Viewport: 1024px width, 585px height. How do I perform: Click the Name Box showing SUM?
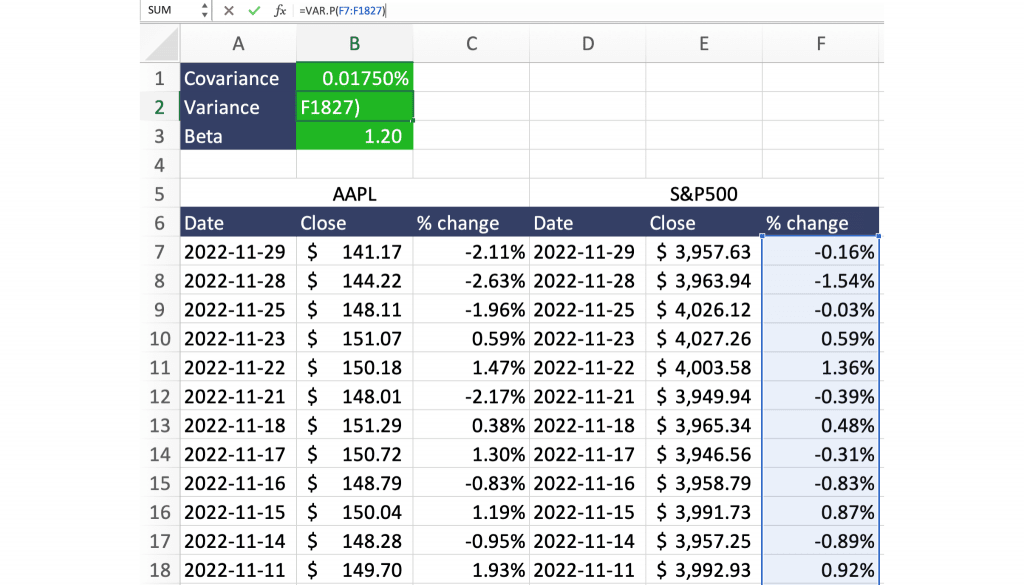coord(170,10)
